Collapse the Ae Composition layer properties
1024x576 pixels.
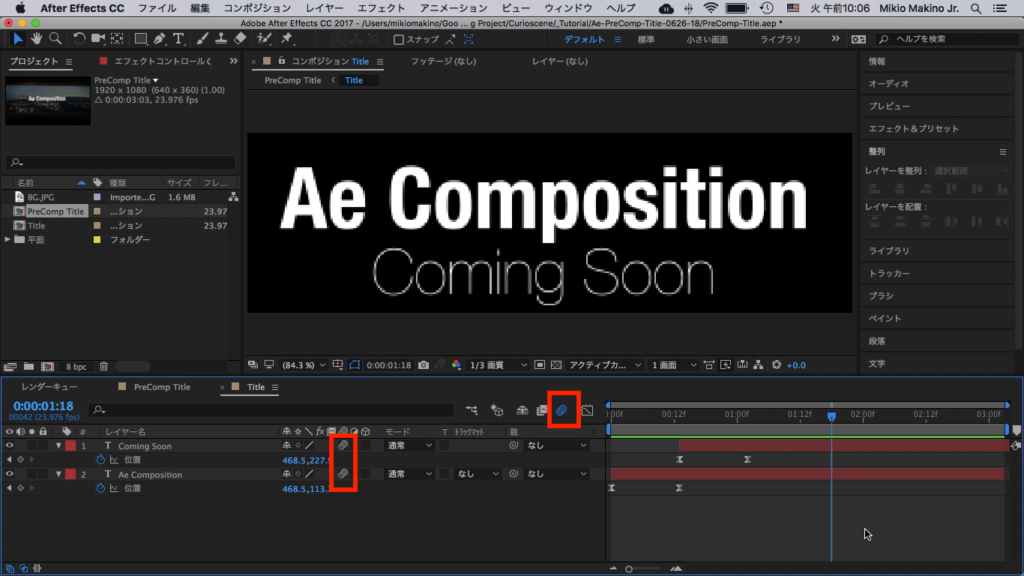59,474
